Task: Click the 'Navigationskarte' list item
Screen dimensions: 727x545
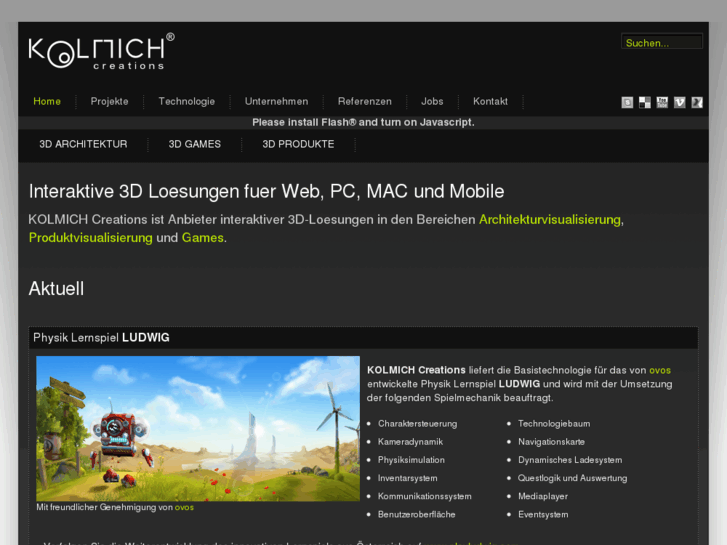Action: pos(551,442)
